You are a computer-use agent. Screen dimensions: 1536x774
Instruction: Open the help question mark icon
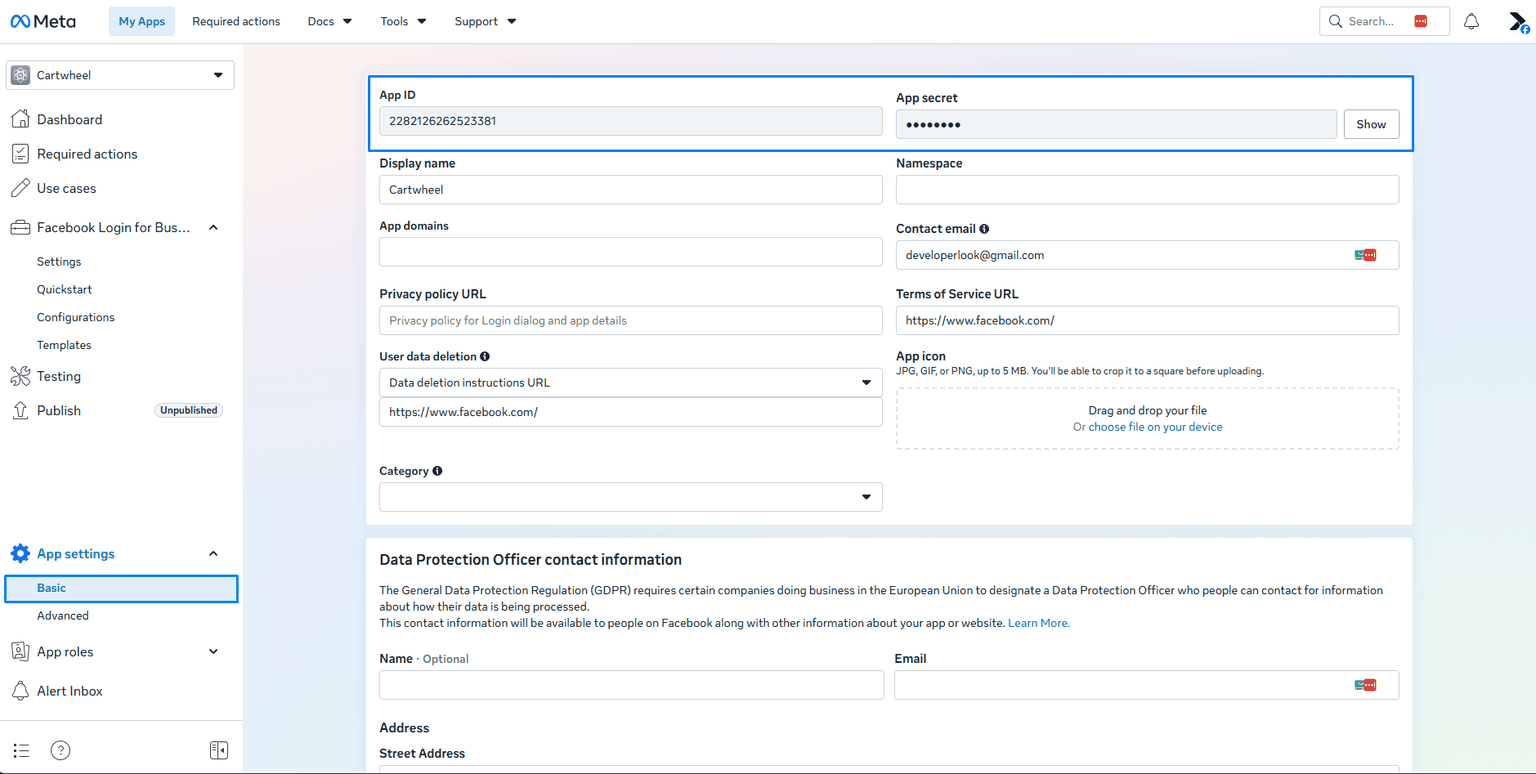pyautogui.click(x=61, y=750)
